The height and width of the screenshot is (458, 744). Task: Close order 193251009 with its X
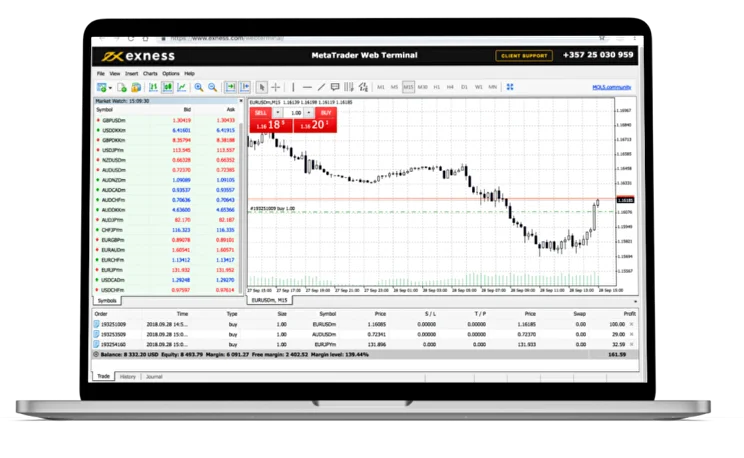632,324
